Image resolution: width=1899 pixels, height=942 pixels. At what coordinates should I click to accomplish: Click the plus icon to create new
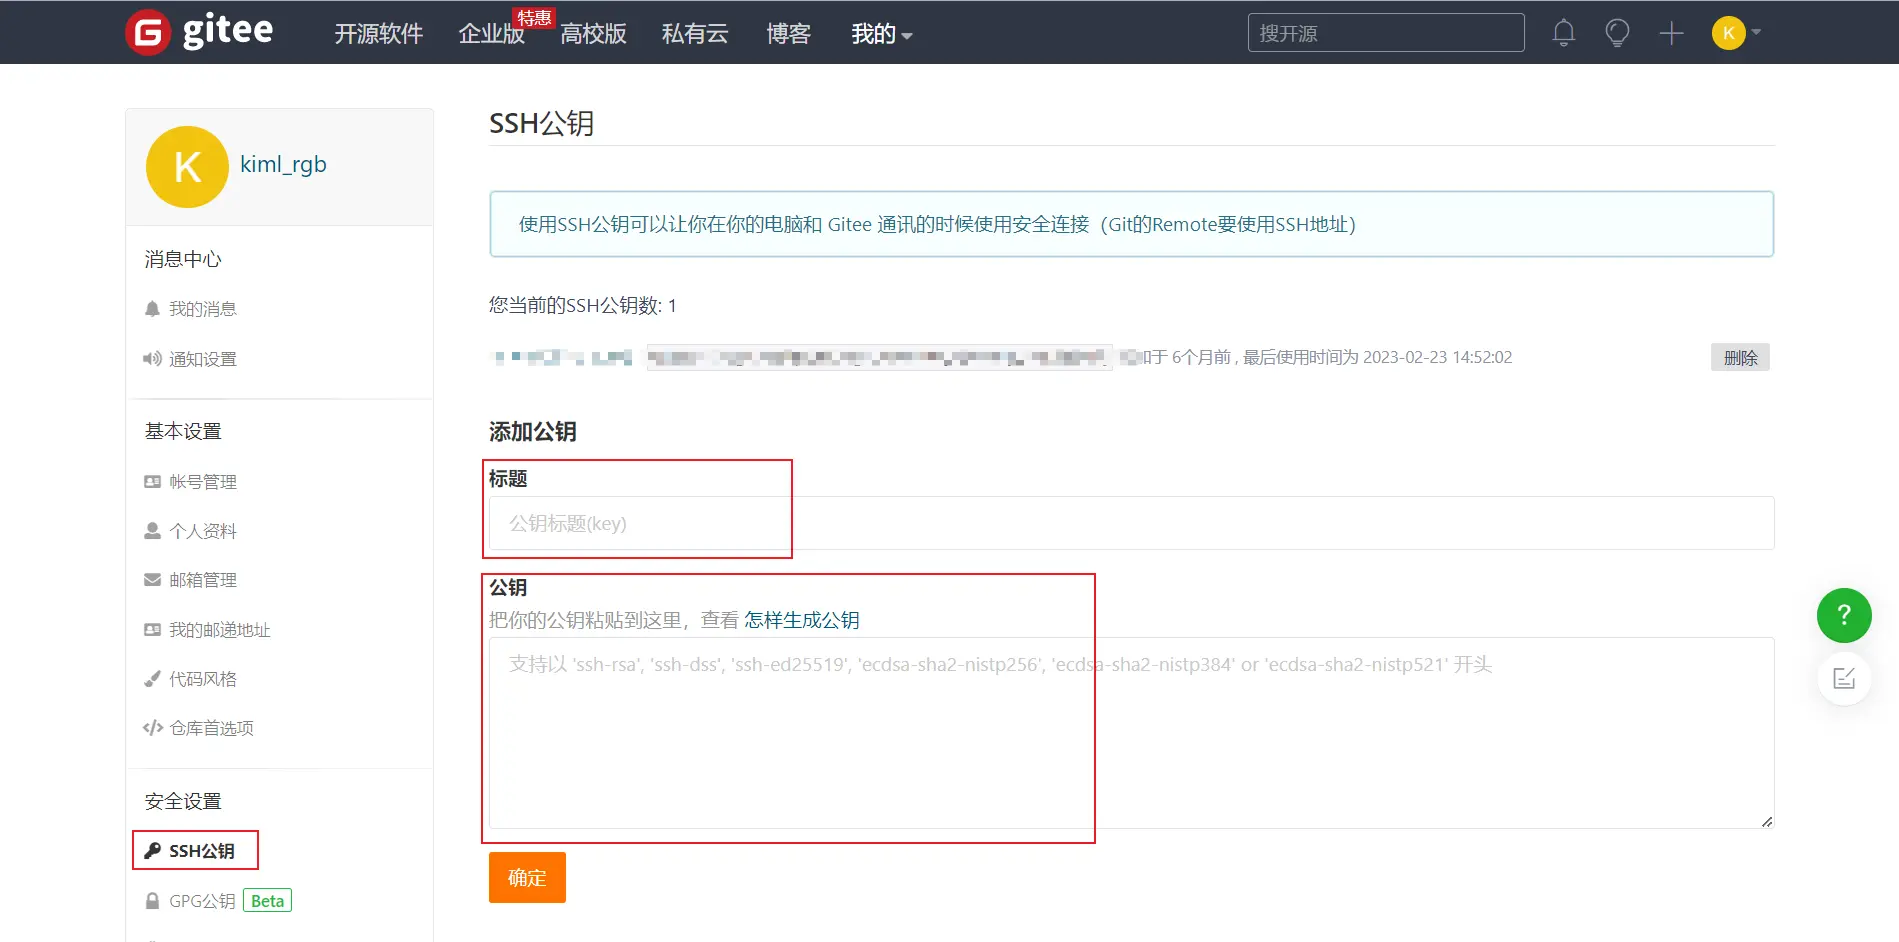tap(1671, 33)
